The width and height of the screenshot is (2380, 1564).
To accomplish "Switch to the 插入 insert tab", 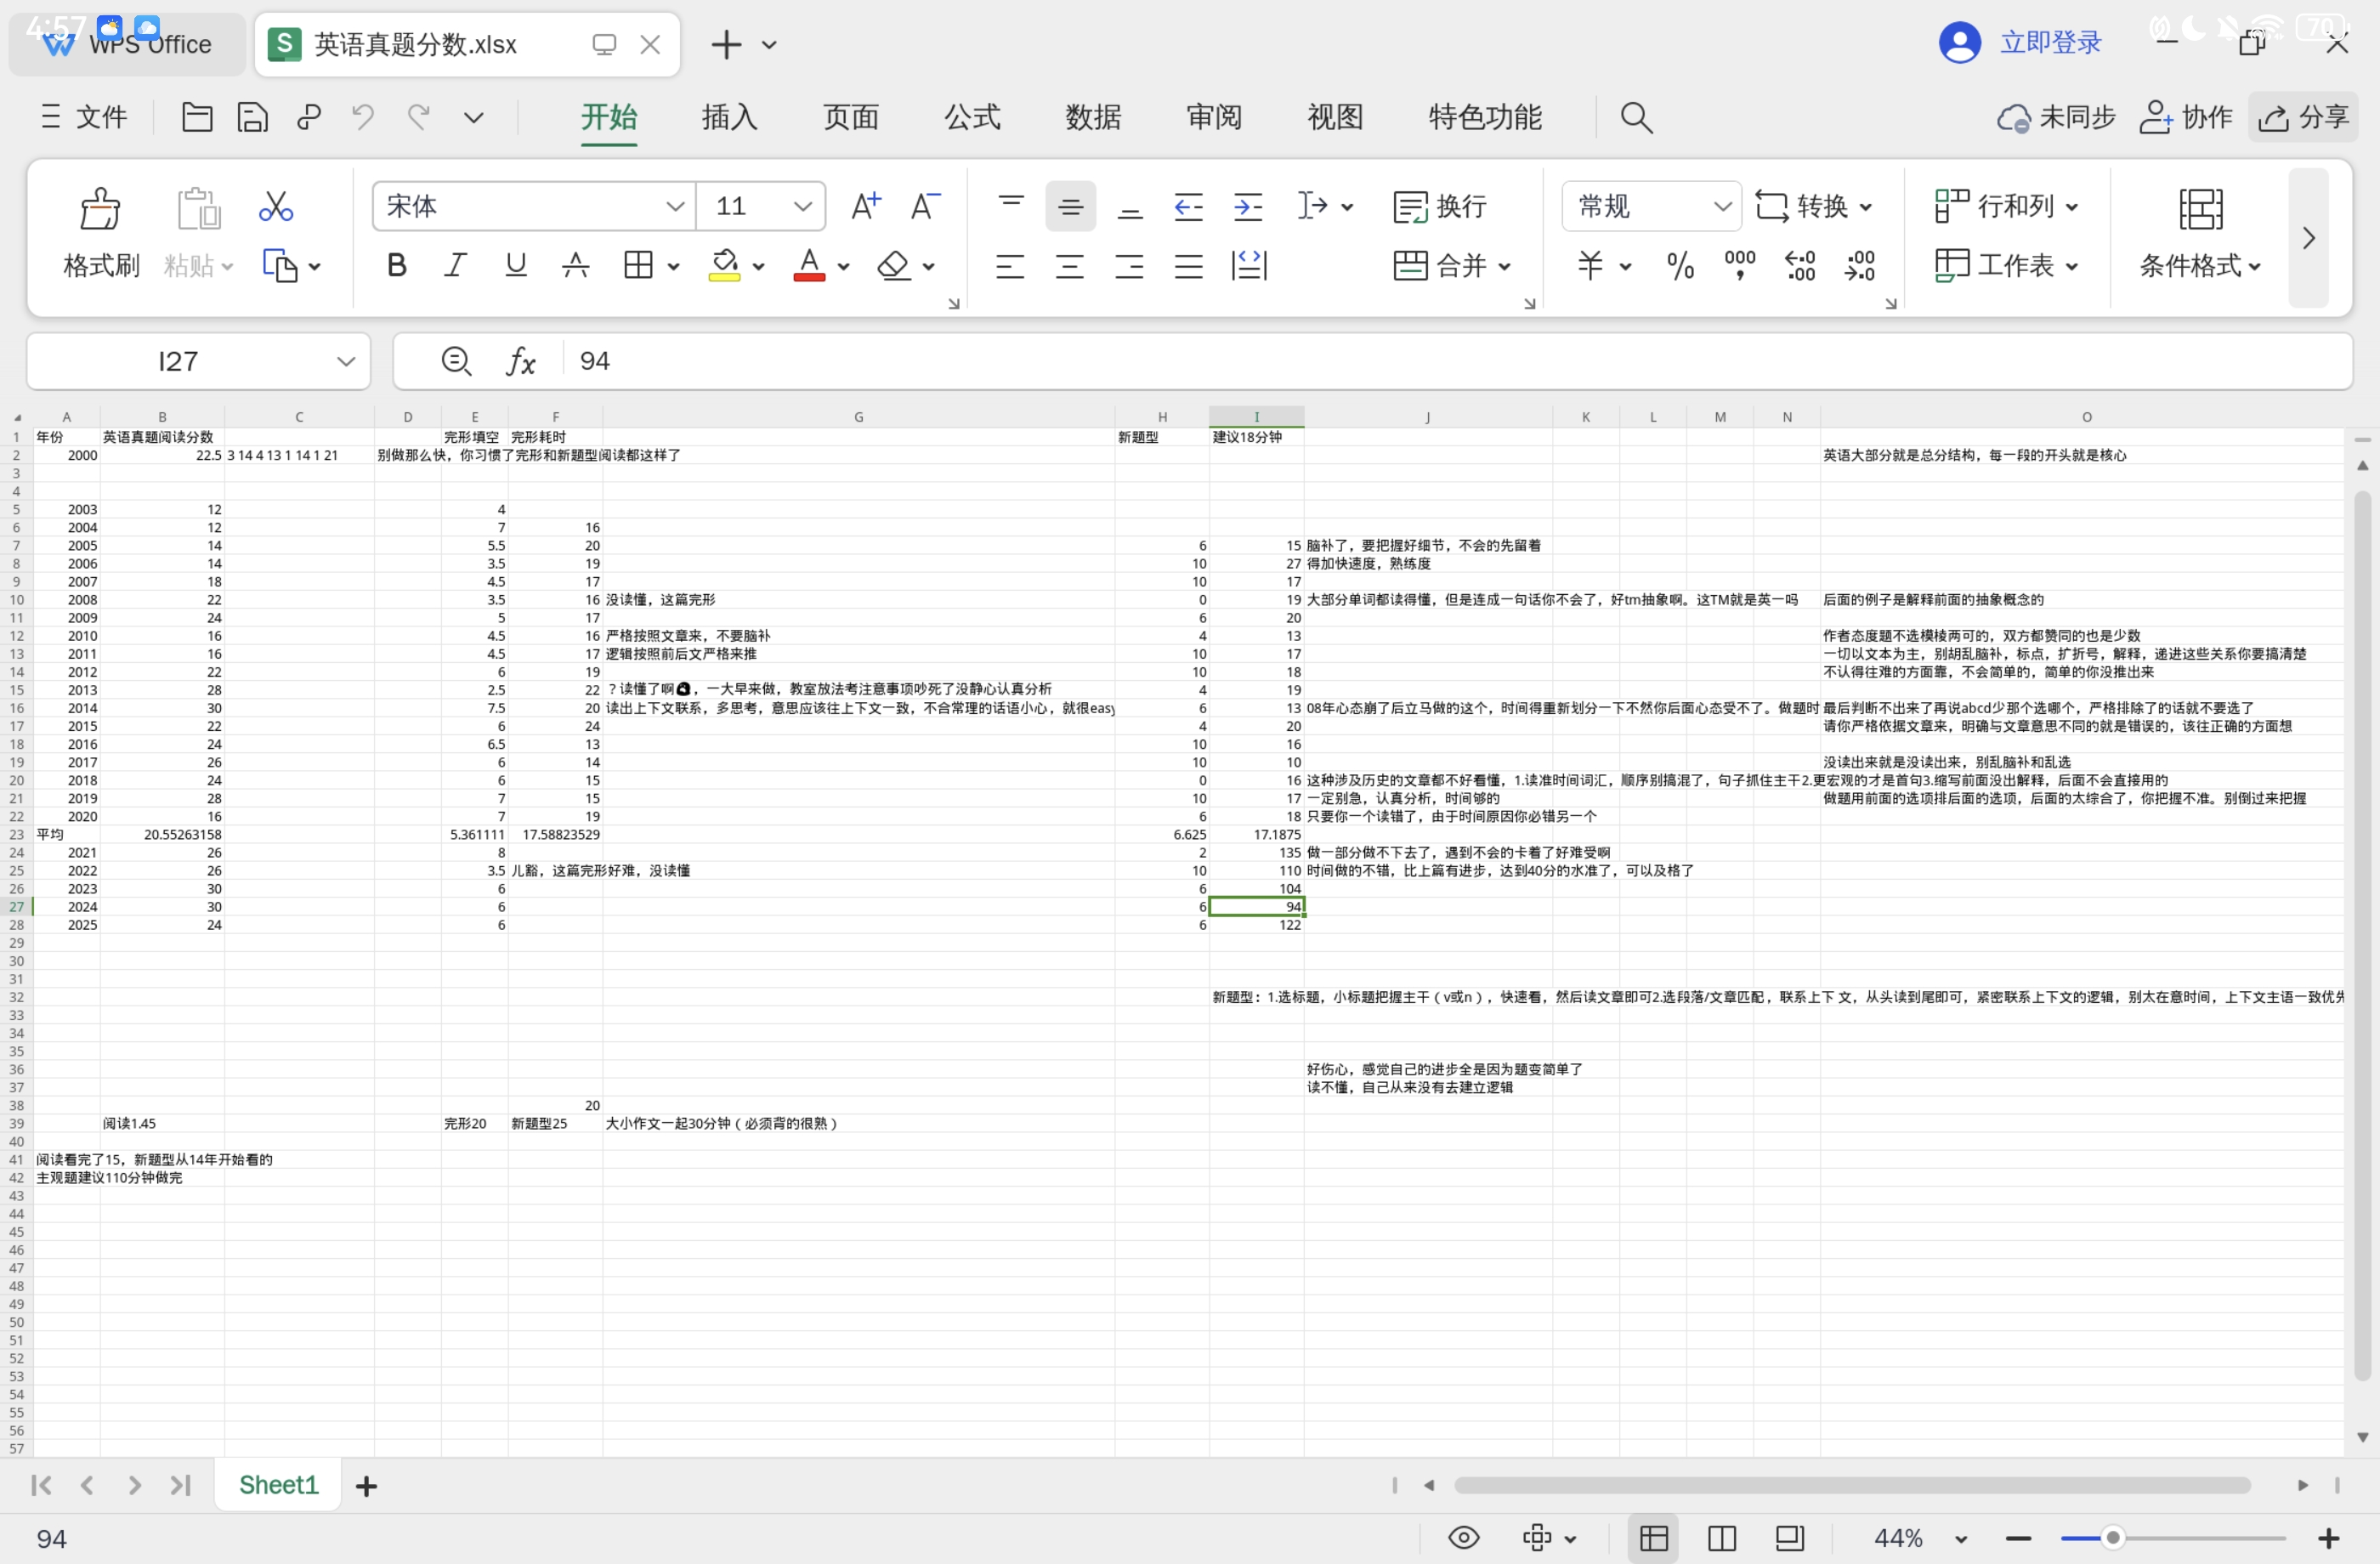I will pyautogui.click(x=729, y=117).
